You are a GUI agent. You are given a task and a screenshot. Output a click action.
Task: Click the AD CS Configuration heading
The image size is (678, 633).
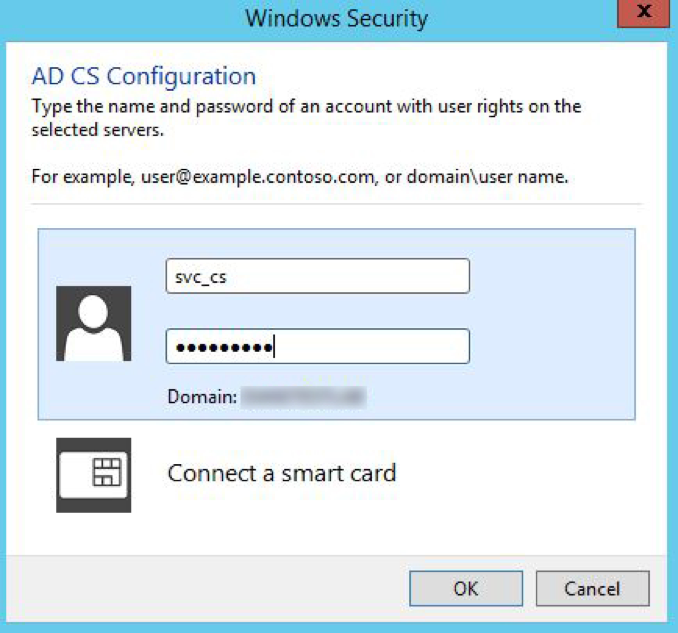144,76
